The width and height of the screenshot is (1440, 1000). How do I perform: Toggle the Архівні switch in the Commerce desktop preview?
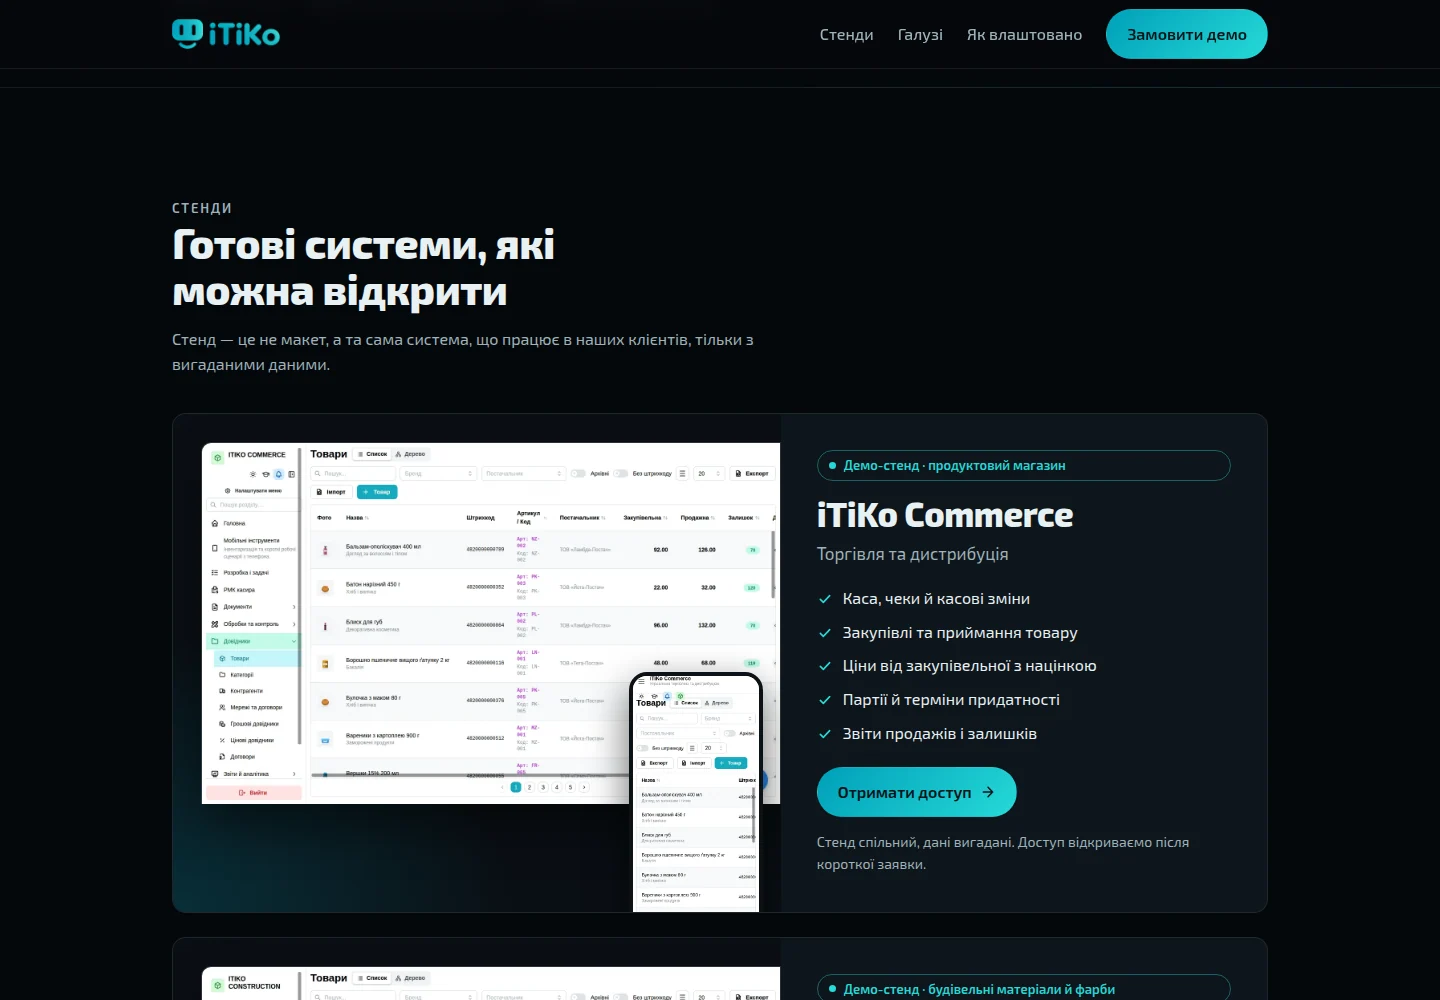tap(578, 474)
